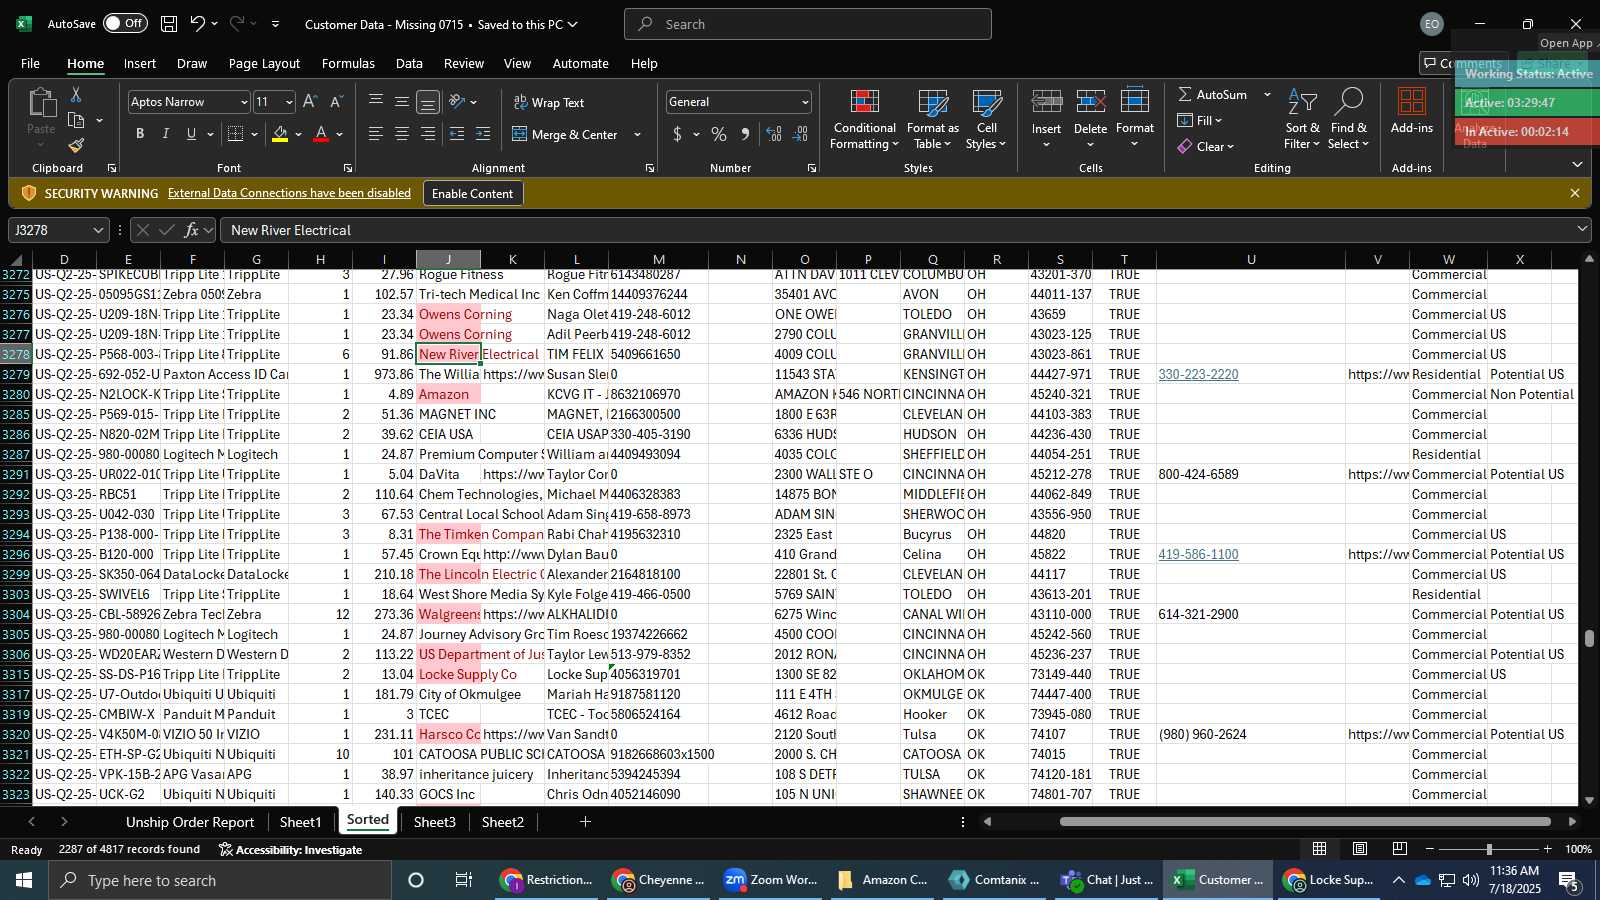
Task: Click Find & Select magnifier icon
Action: tap(1349, 102)
